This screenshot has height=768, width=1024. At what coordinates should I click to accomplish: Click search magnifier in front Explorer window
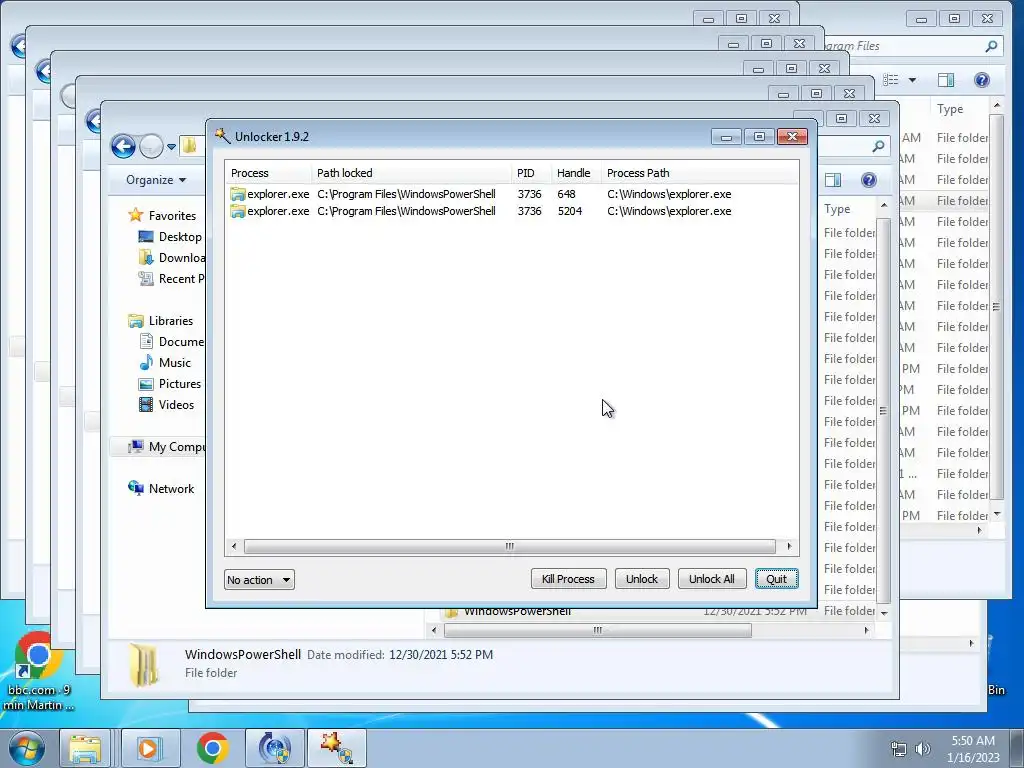tap(878, 146)
